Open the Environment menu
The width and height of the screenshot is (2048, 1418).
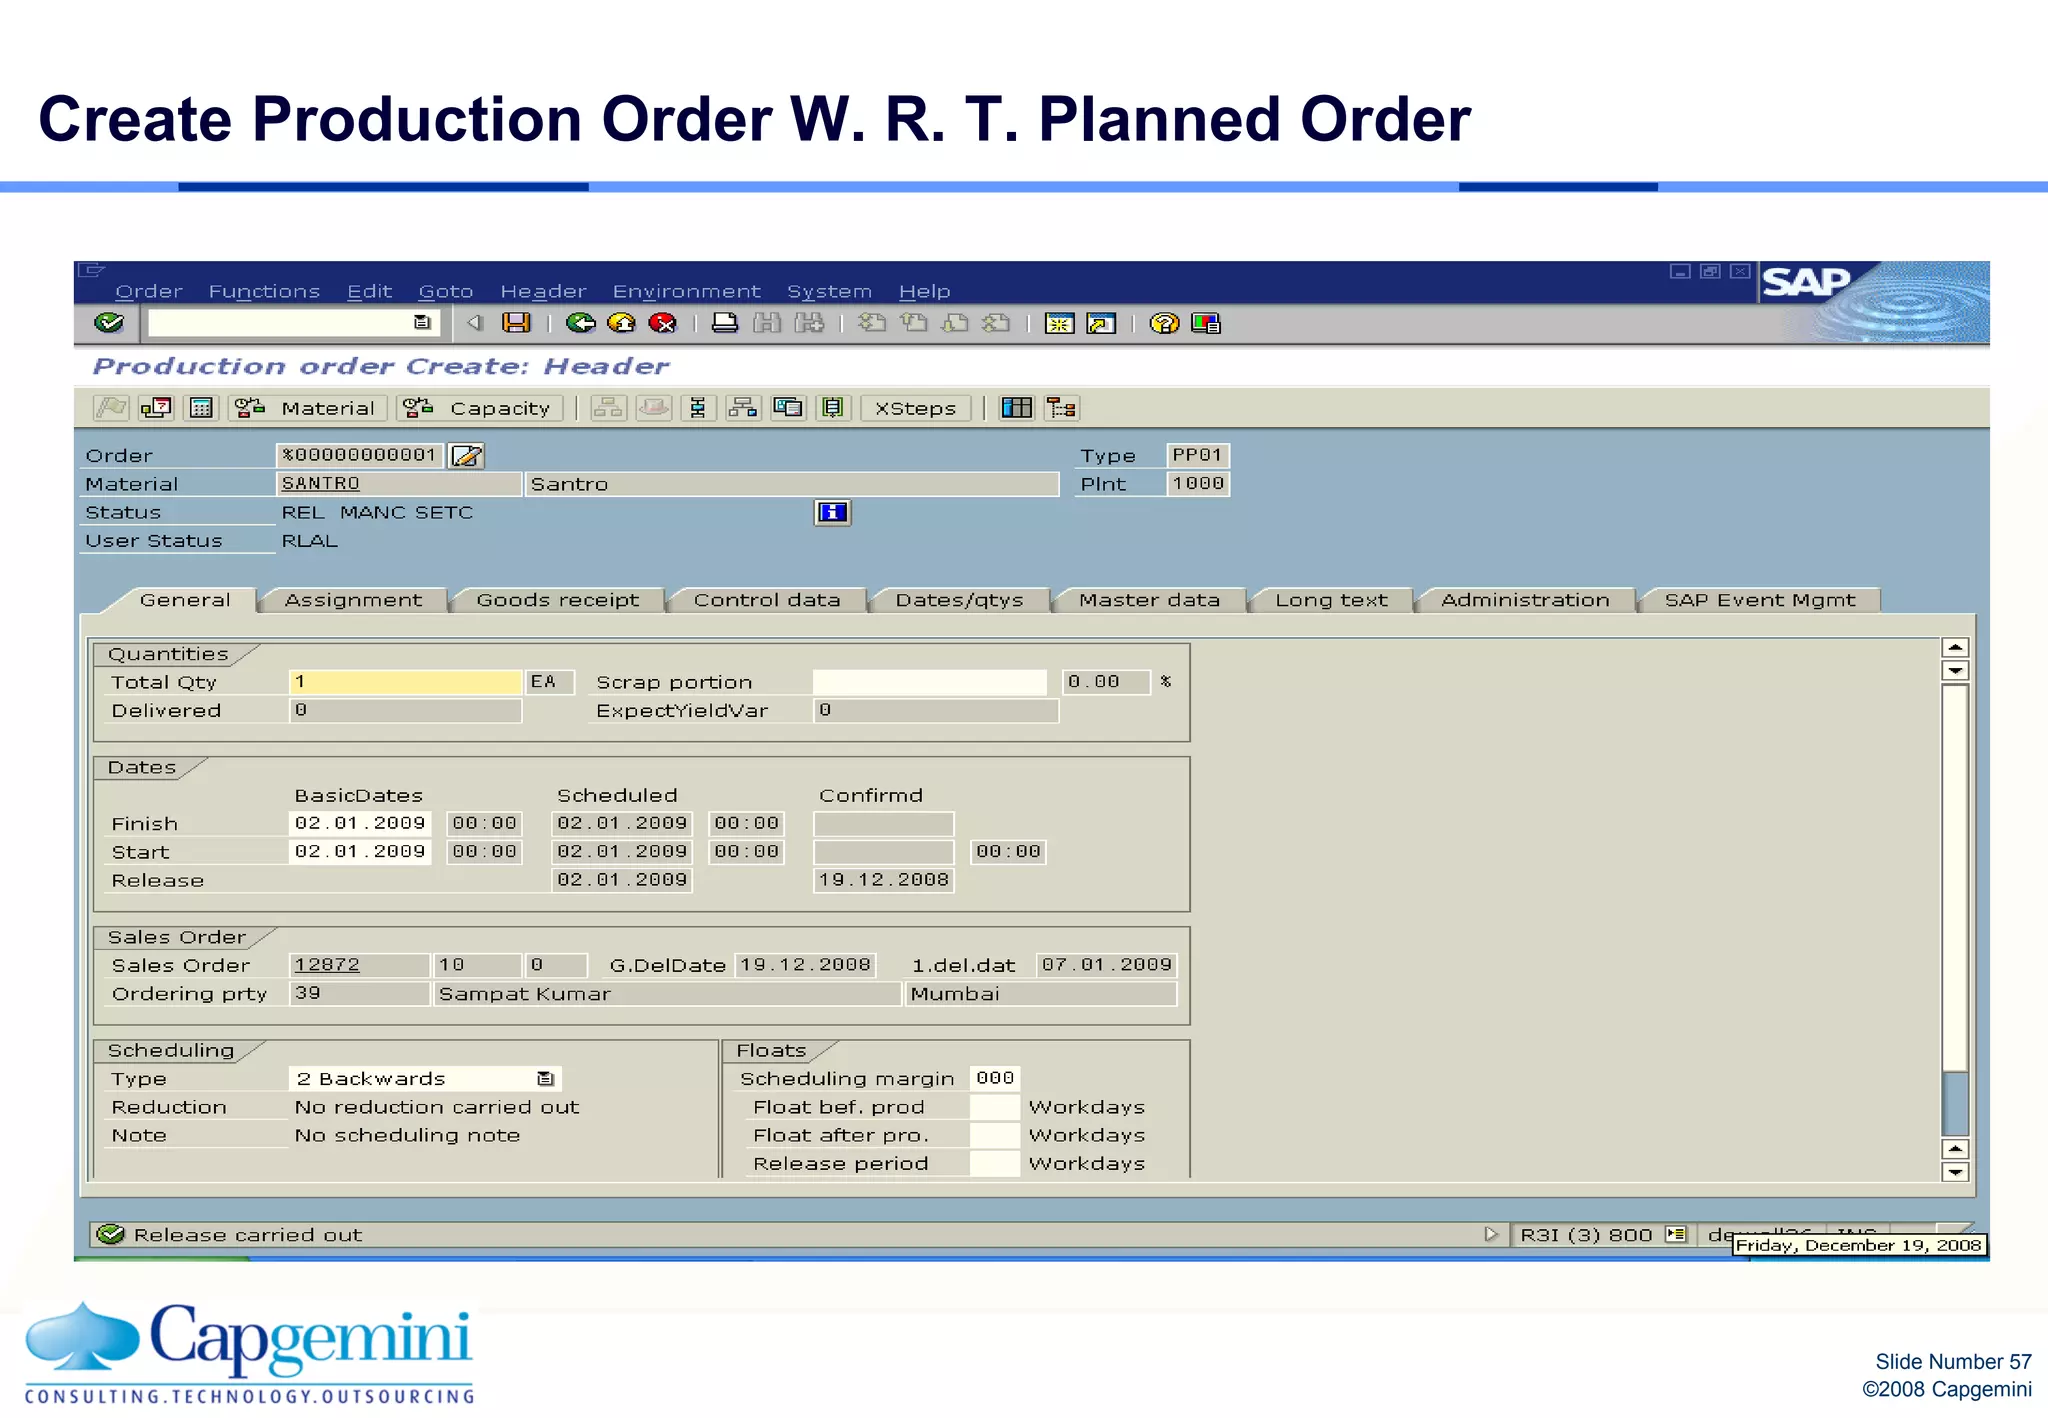tap(687, 291)
